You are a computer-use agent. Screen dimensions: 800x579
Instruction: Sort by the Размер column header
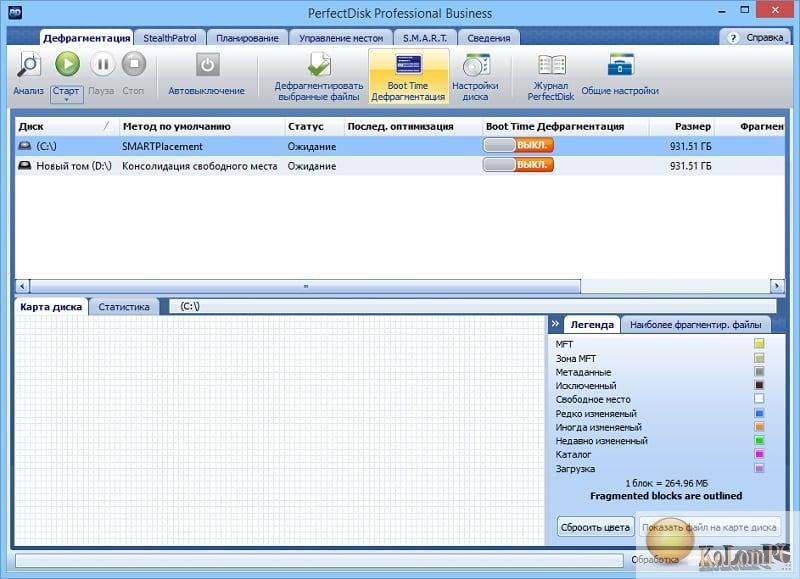[x=682, y=127]
